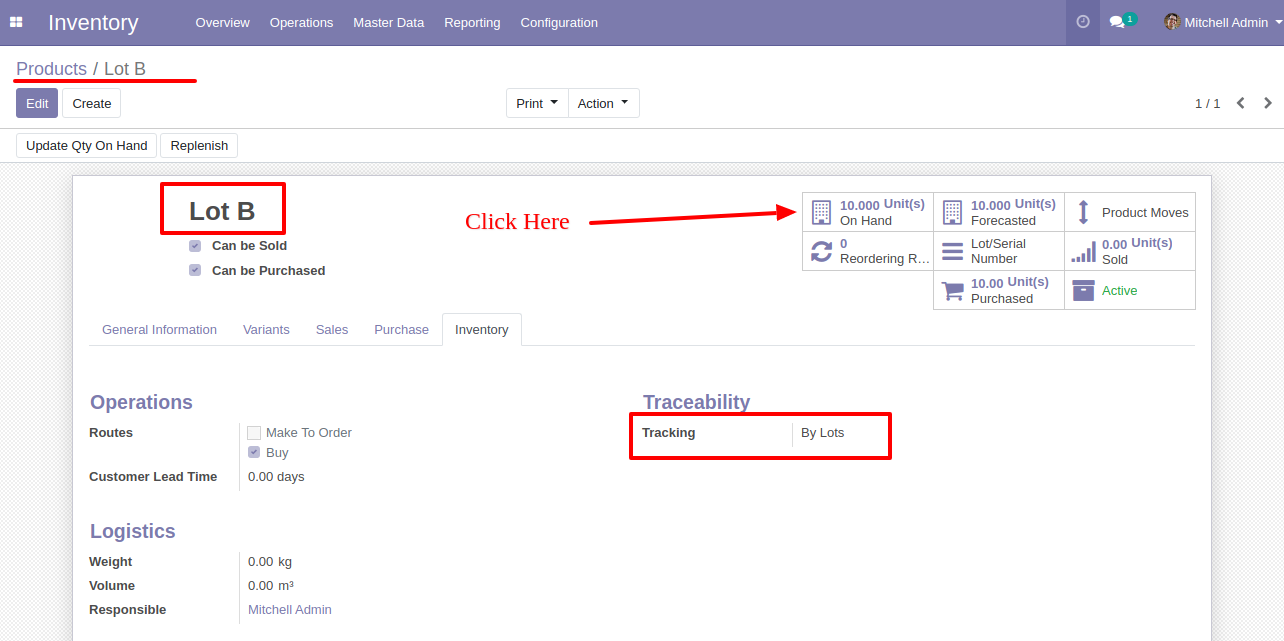This screenshot has width=1284, height=641.
Task: Check the Make To Order route
Action: pyautogui.click(x=254, y=433)
